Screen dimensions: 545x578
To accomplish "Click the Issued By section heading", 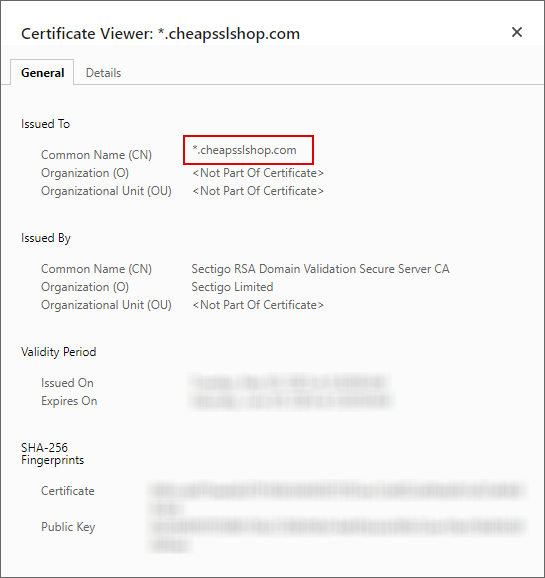I will tap(46, 238).
